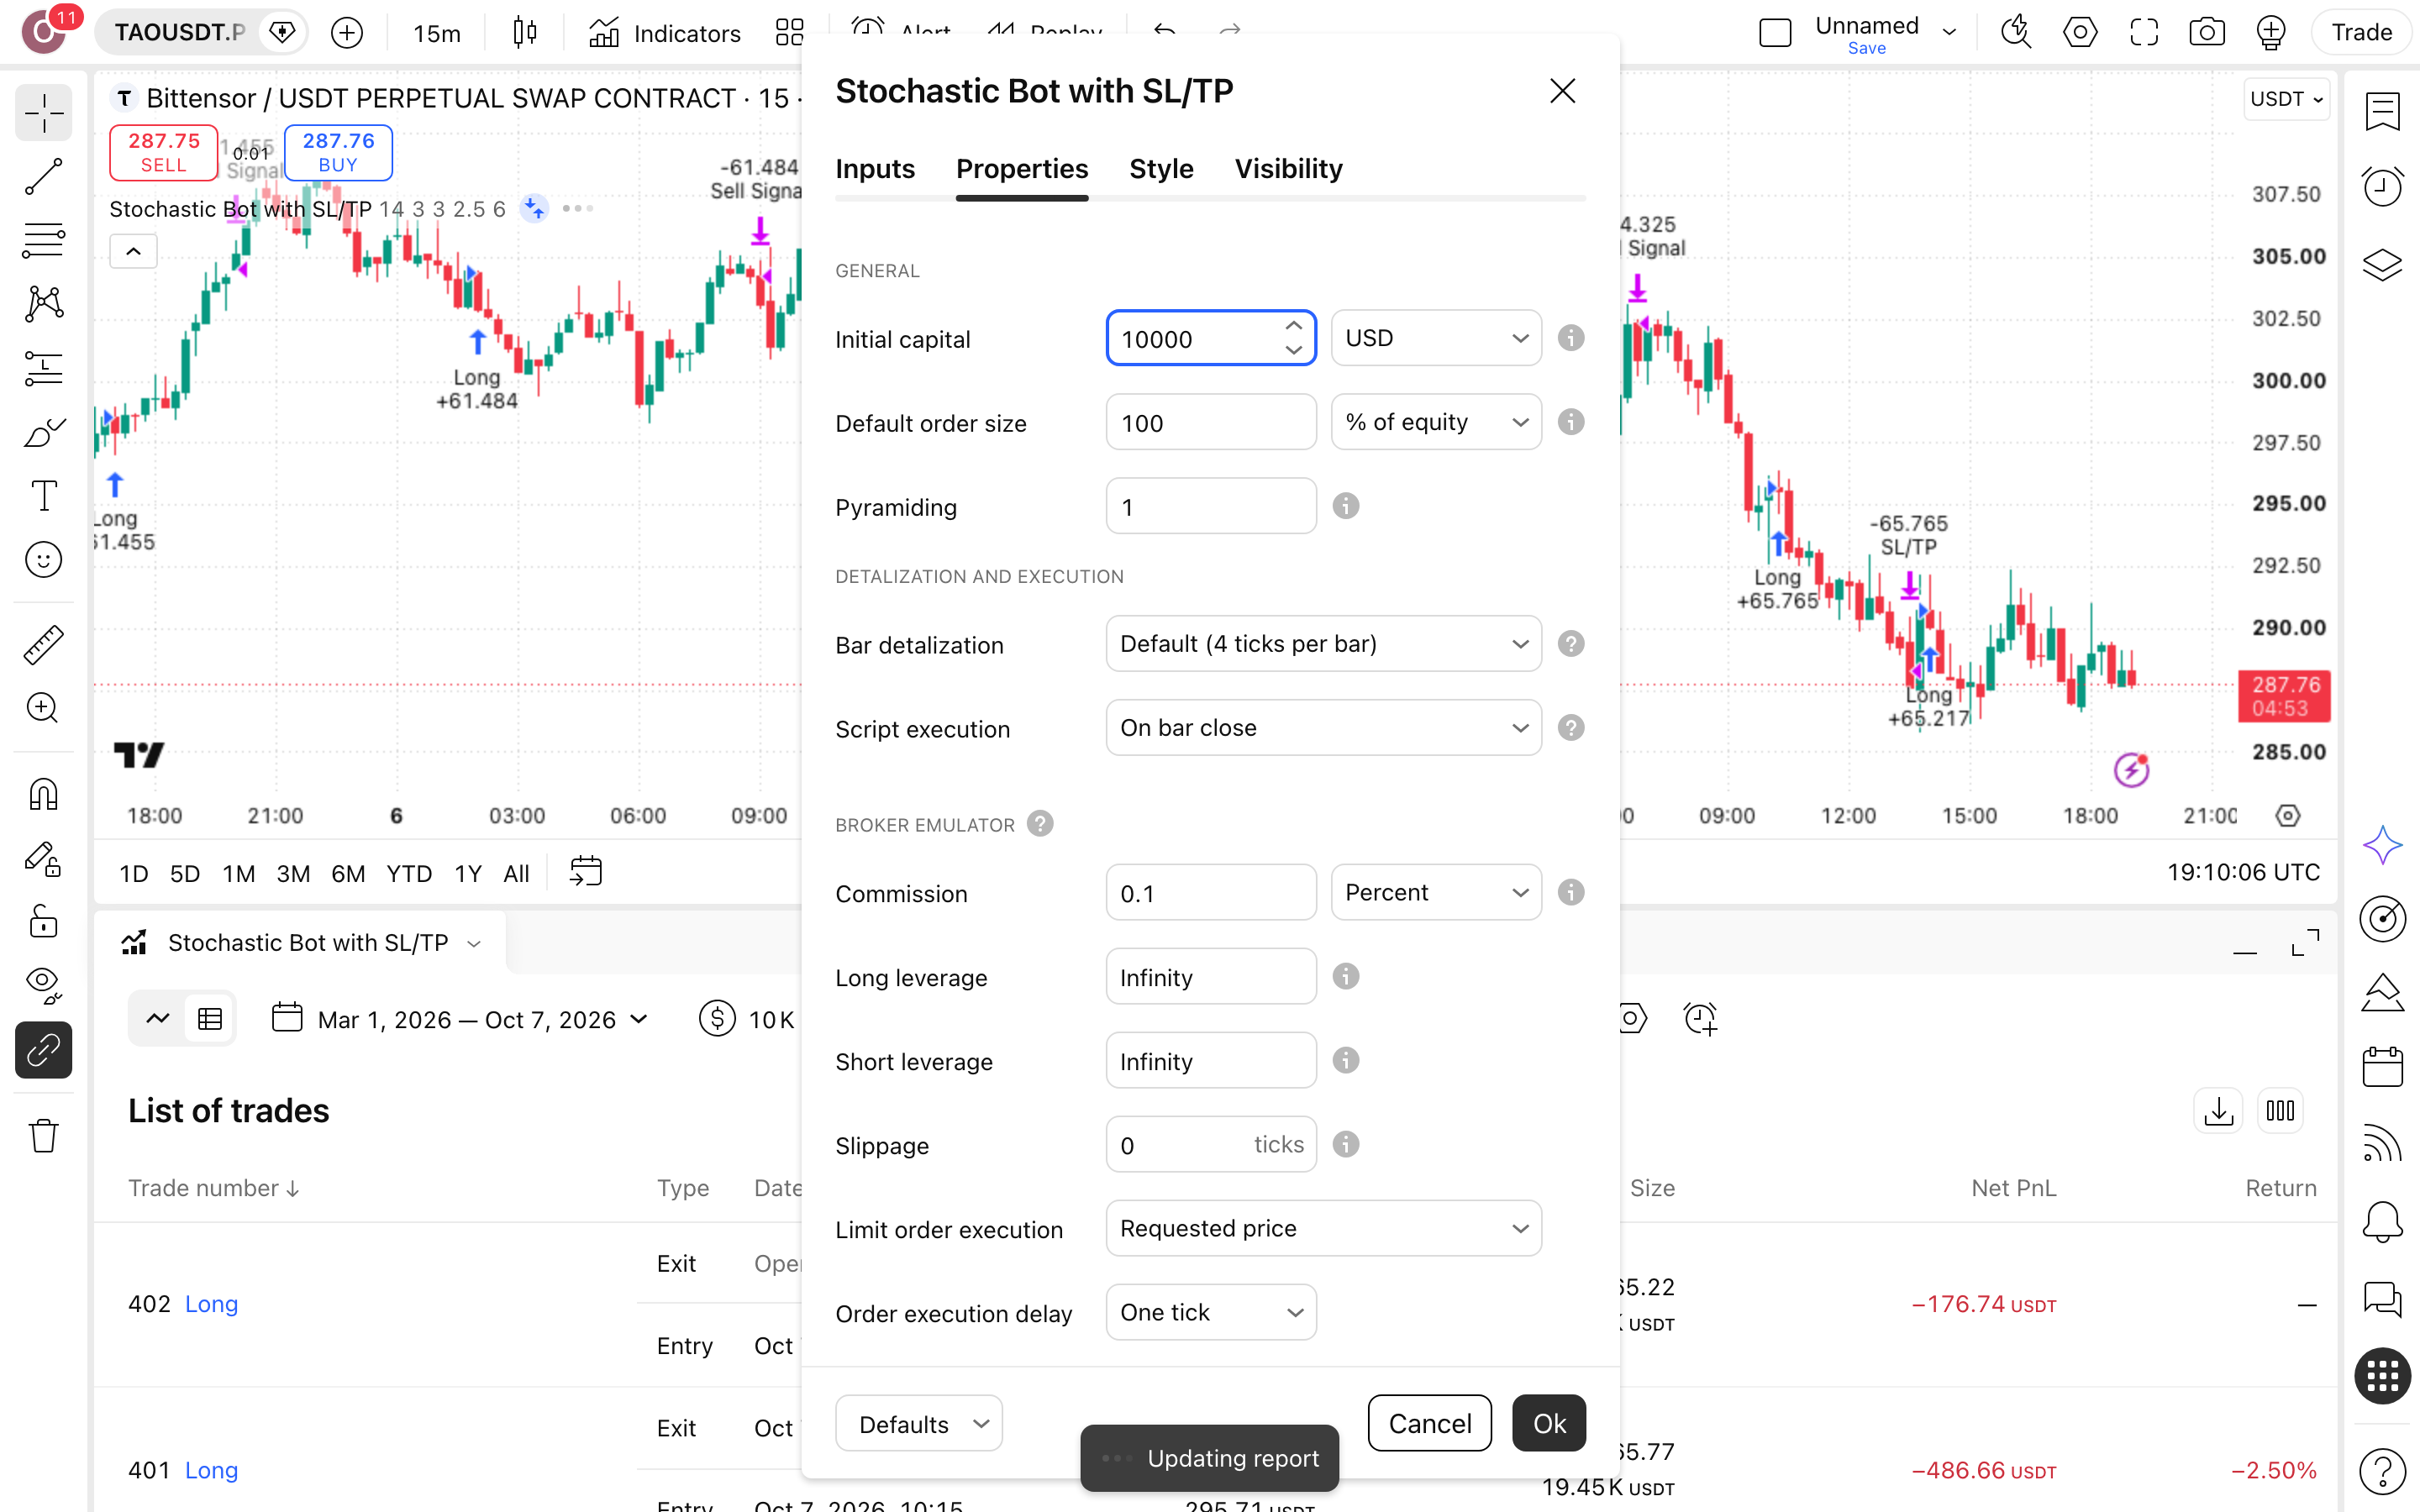Screen dimensions: 2420x1512
Task: Select the trend line drawing tool
Action: tap(43, 176)
